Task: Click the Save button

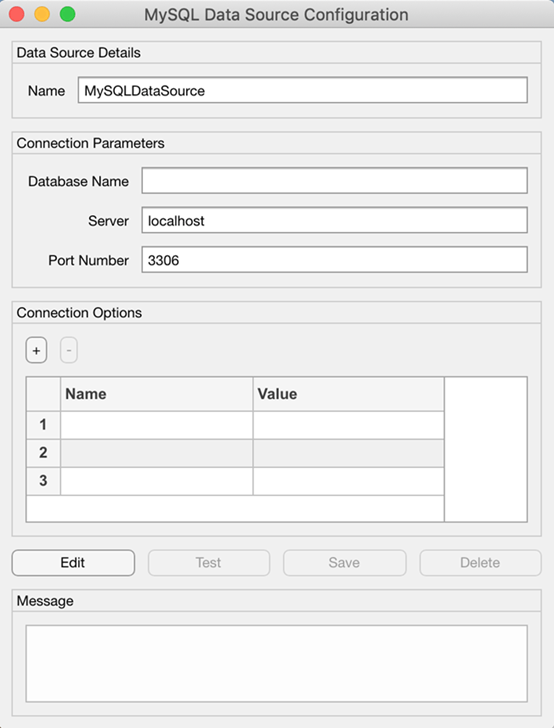Action: (345, 563)
